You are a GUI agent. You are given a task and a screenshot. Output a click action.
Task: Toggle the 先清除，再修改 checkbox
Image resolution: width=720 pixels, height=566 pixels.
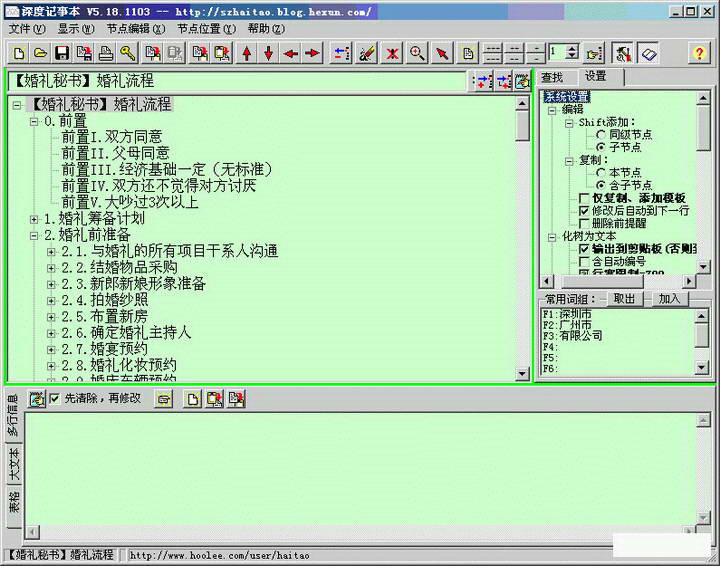(x=55, y=398)
